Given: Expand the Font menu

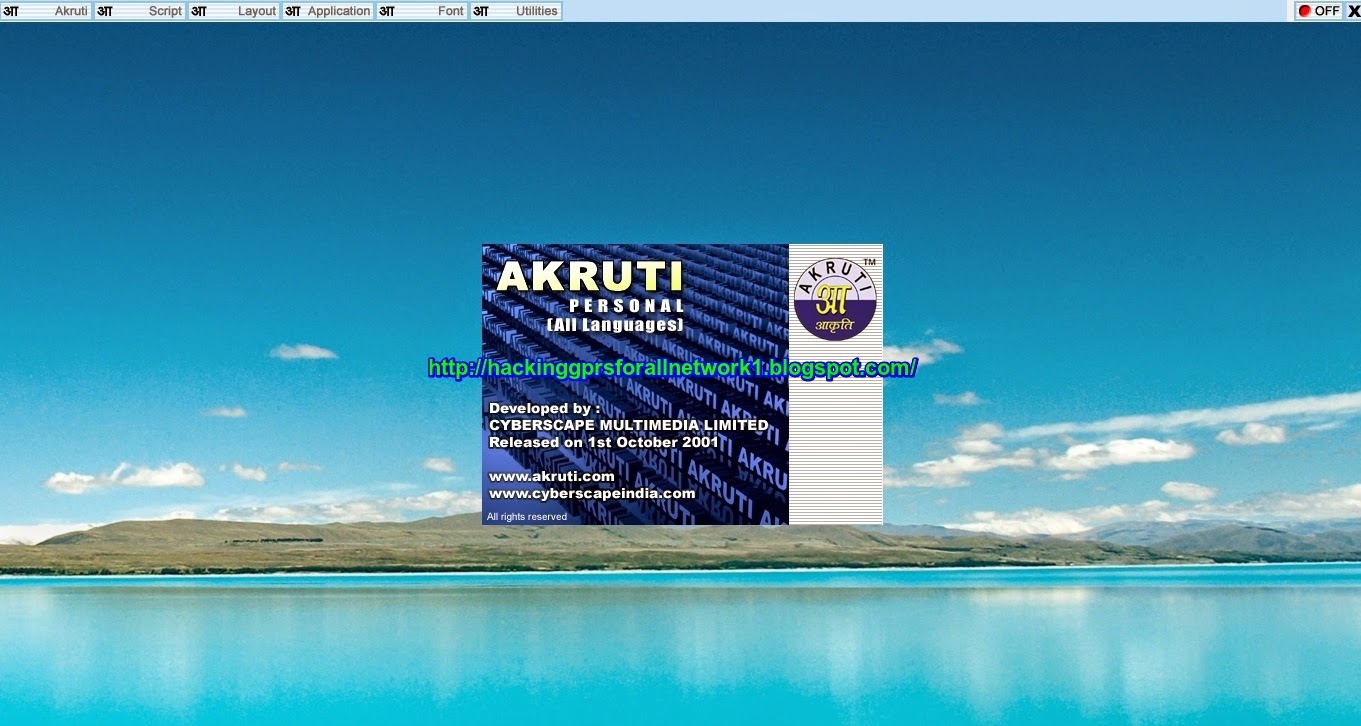Looking at the screenshot, I should click(450, 11).
